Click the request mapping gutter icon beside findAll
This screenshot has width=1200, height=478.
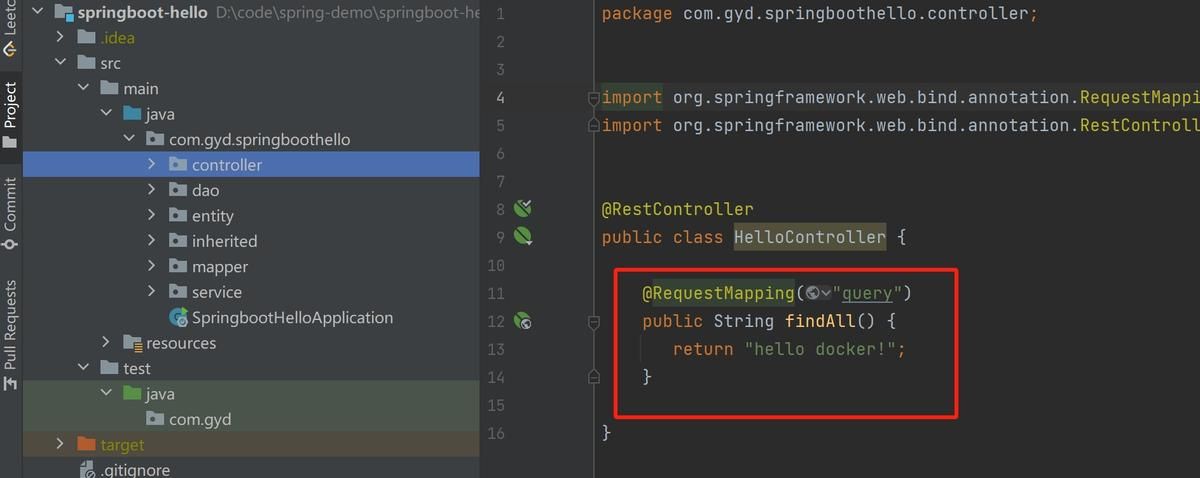(523, 321)
